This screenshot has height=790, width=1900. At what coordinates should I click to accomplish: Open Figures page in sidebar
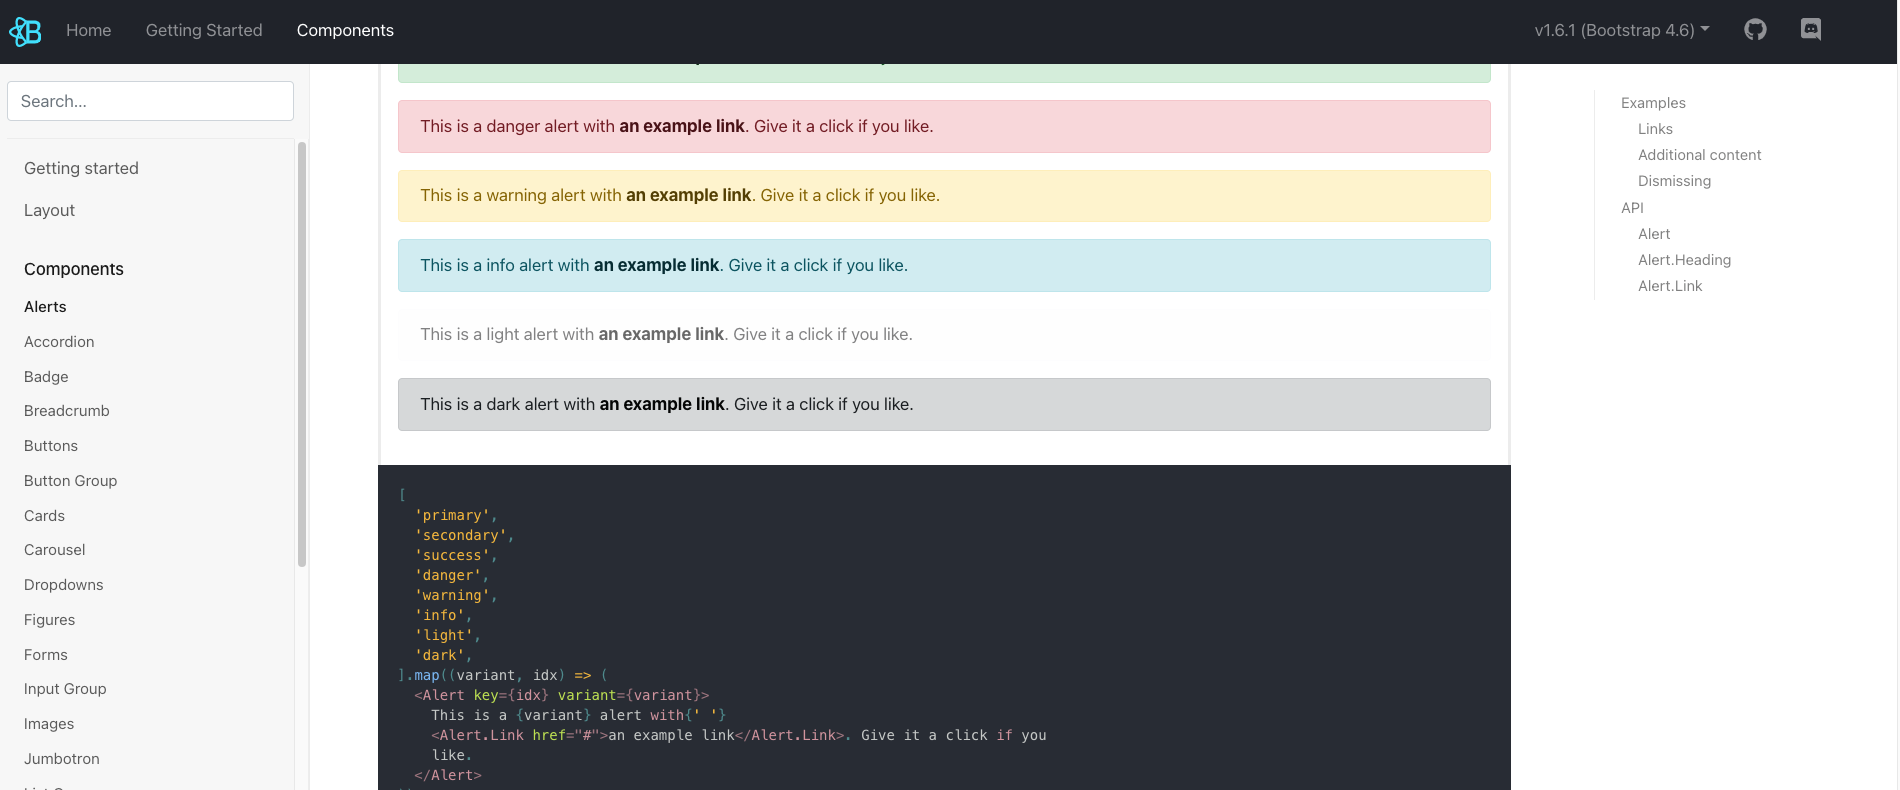50,620
